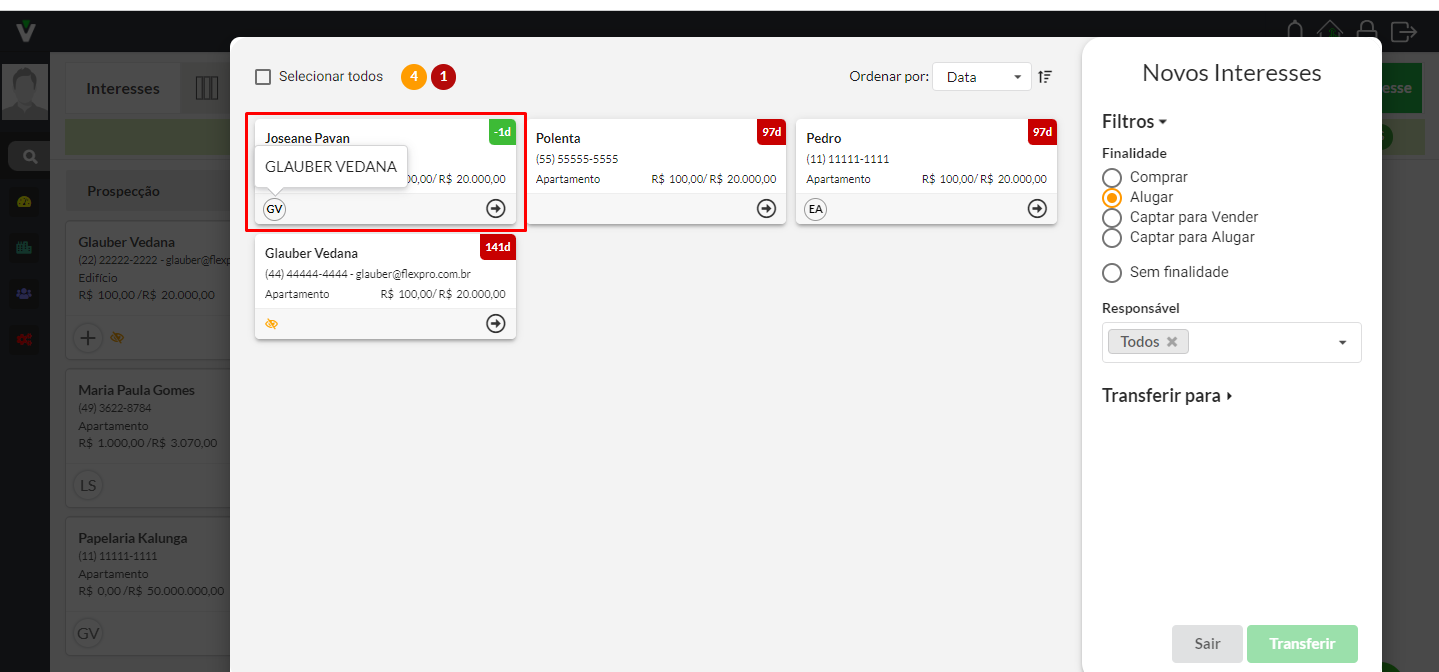The image size is (1439, 672).
Task: Click the 141d badge on Glauber Vedana card
Action: (x=498, y=247)
